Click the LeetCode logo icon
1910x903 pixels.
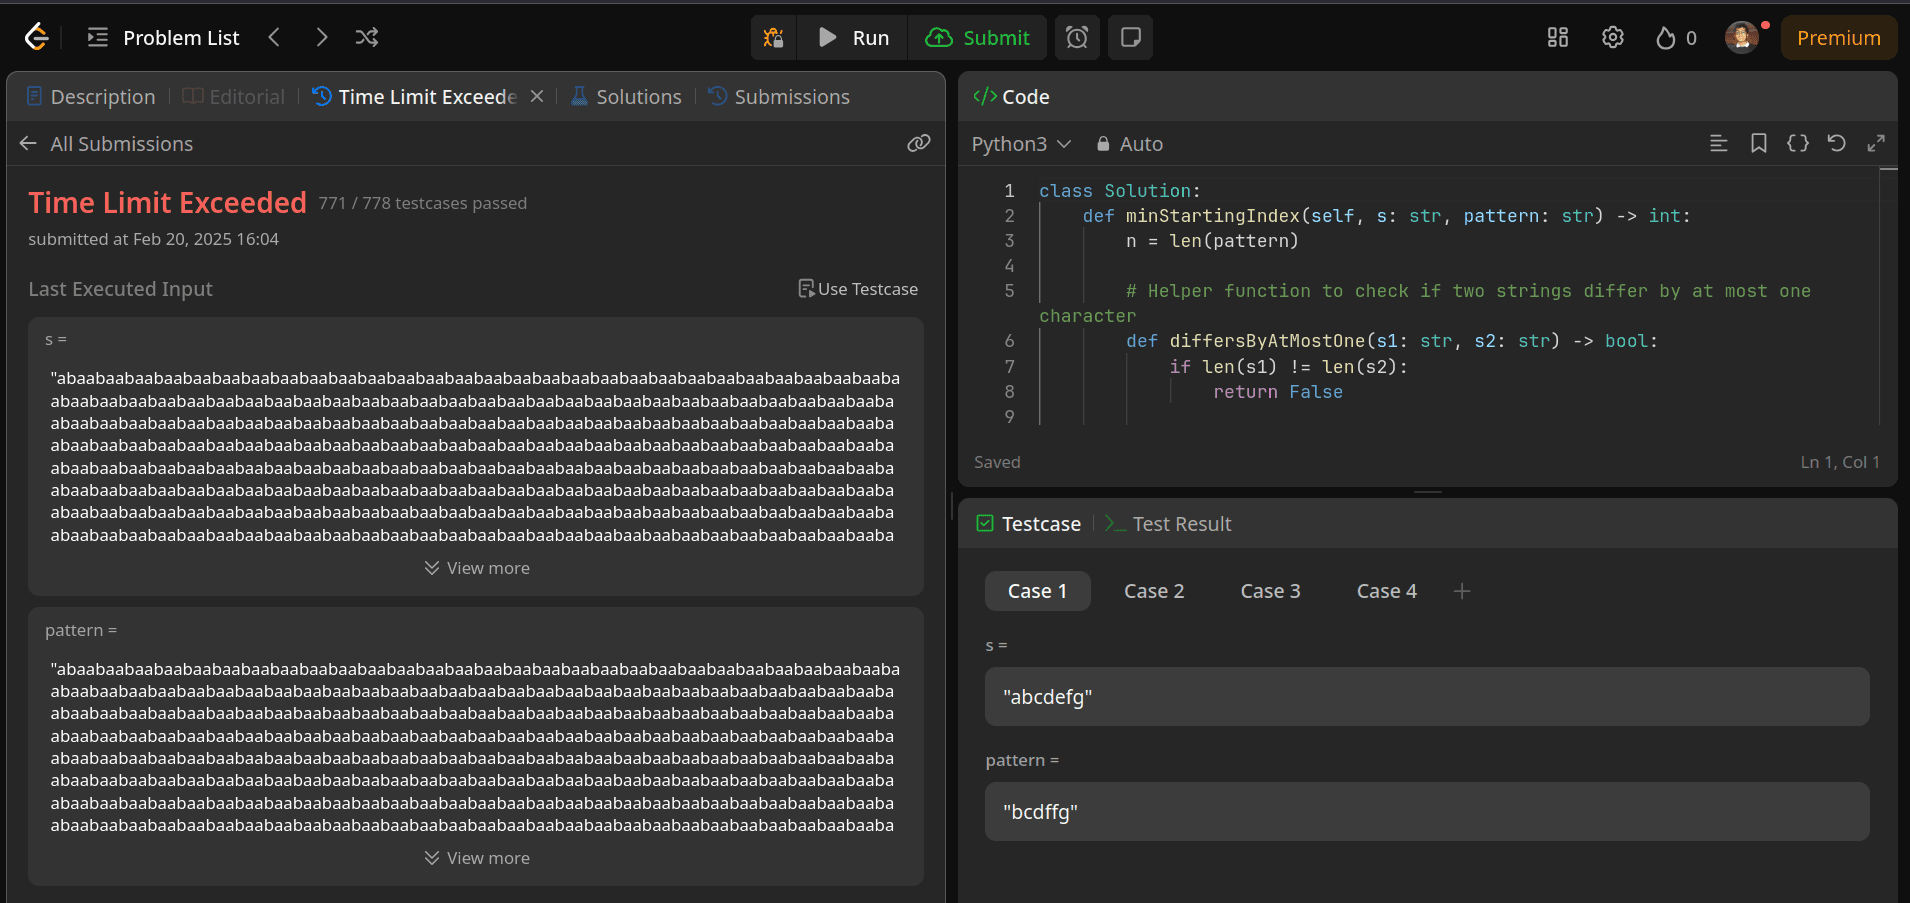tap(36, 37)
